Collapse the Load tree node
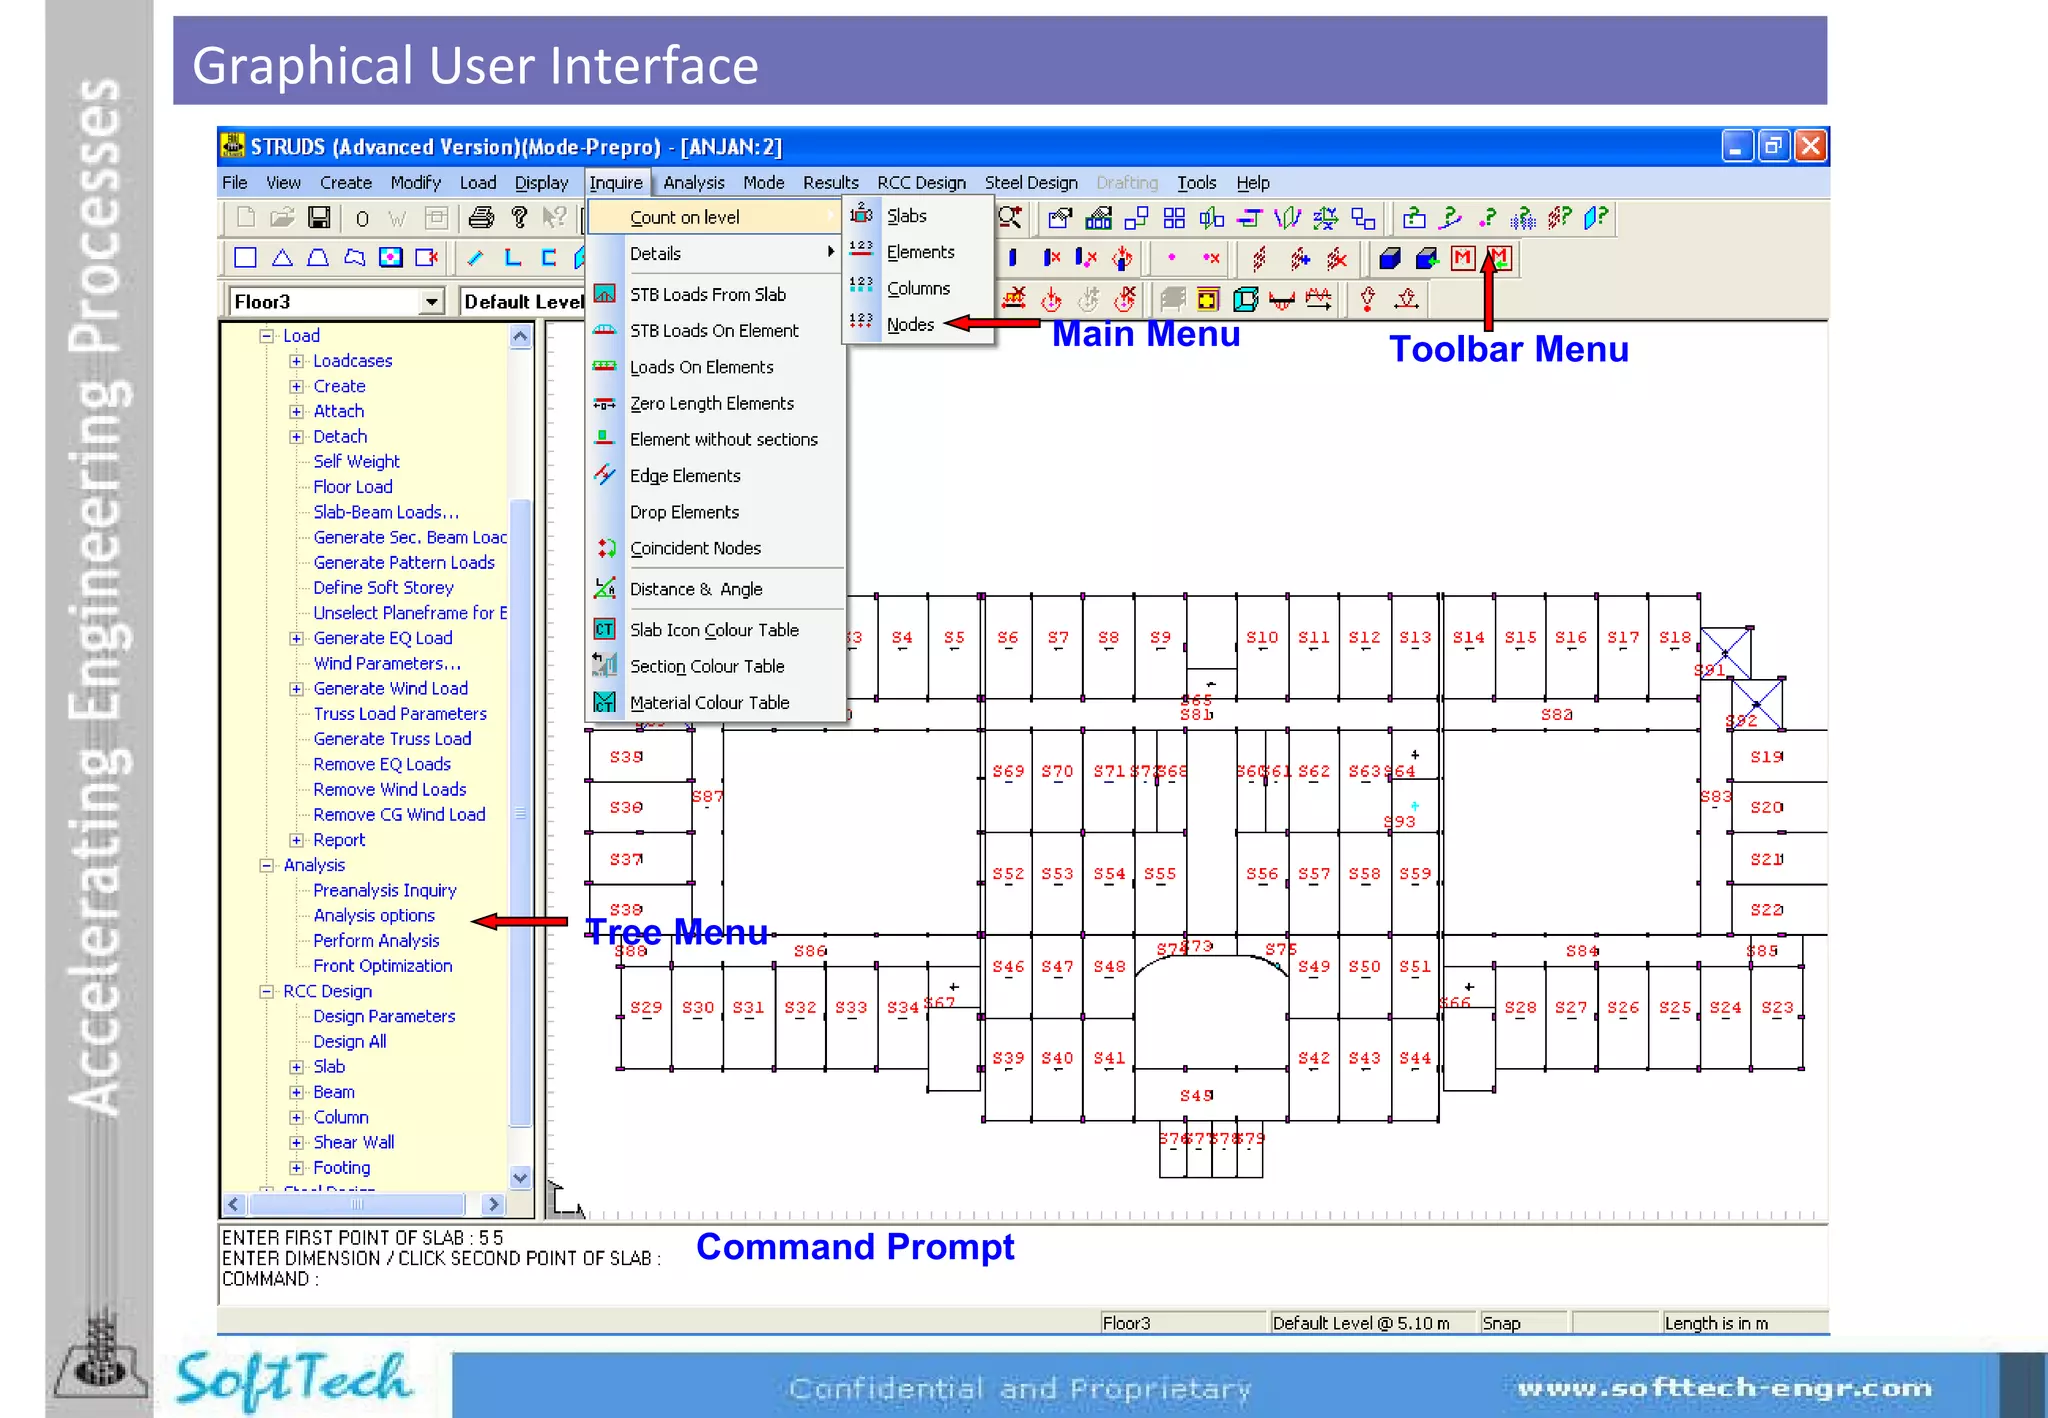Image resolution: width=2048 pixels, height=1418 pixels. click(267, 336)
